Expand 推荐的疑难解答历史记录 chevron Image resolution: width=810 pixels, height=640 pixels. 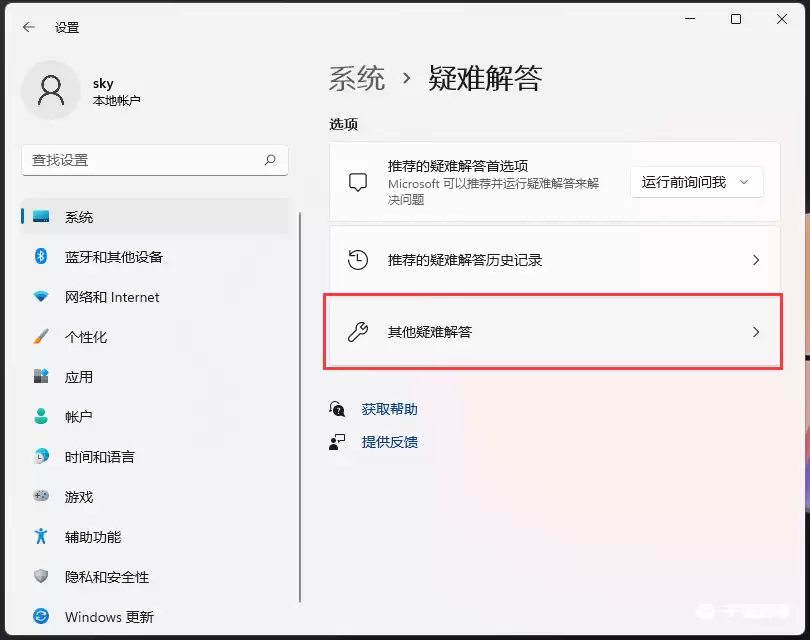[756, 260]
